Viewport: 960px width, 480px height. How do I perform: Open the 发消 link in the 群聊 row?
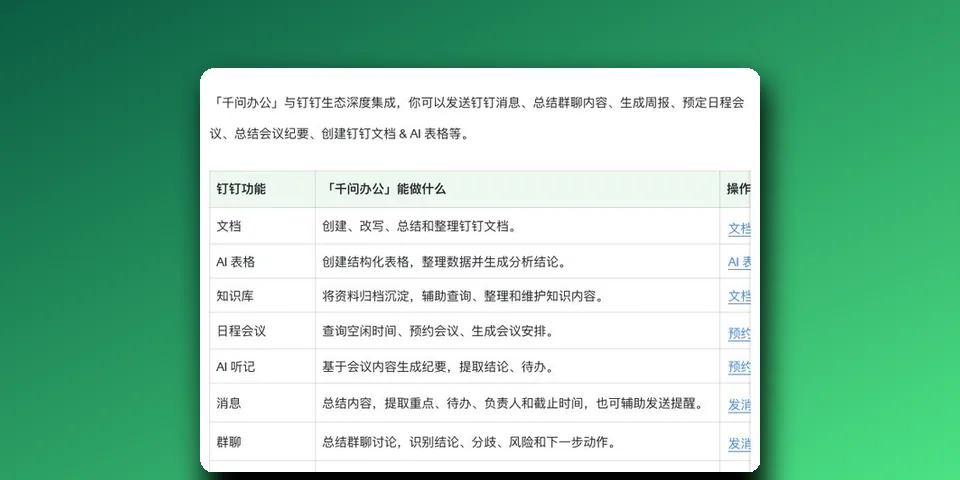[x=739, y=444]
